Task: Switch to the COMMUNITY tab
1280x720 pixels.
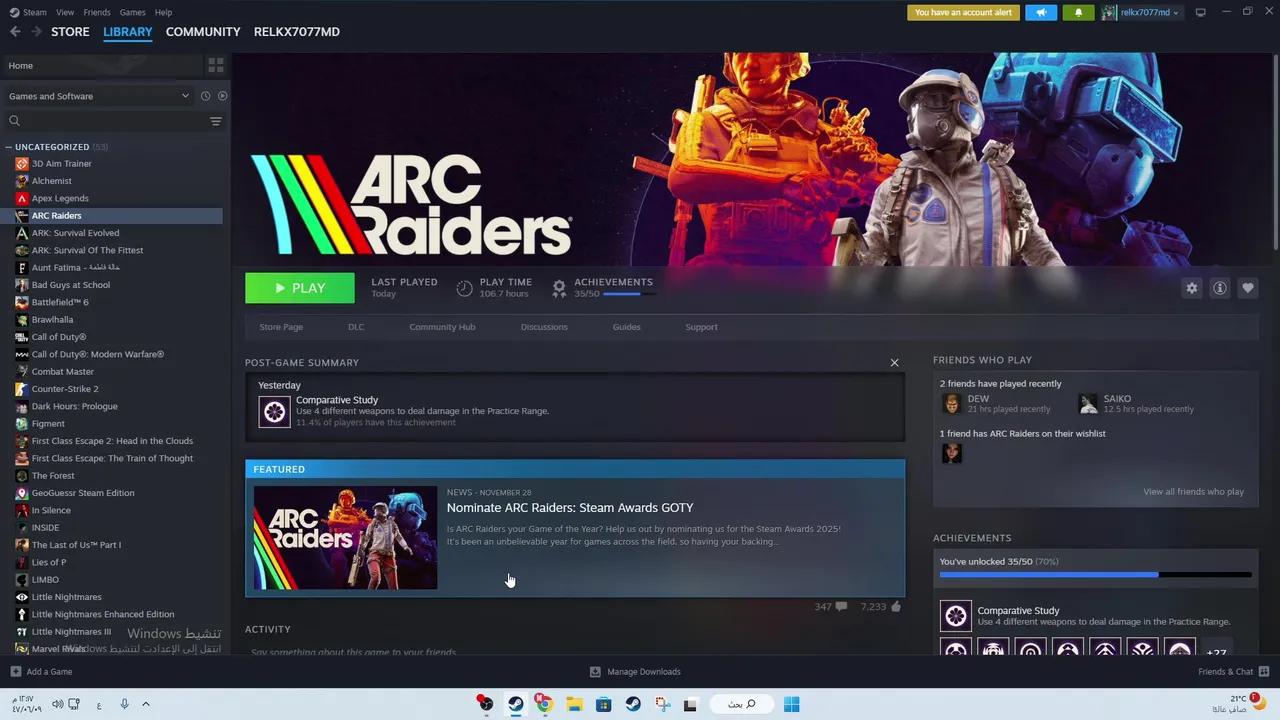Action: tap(203, 32)
